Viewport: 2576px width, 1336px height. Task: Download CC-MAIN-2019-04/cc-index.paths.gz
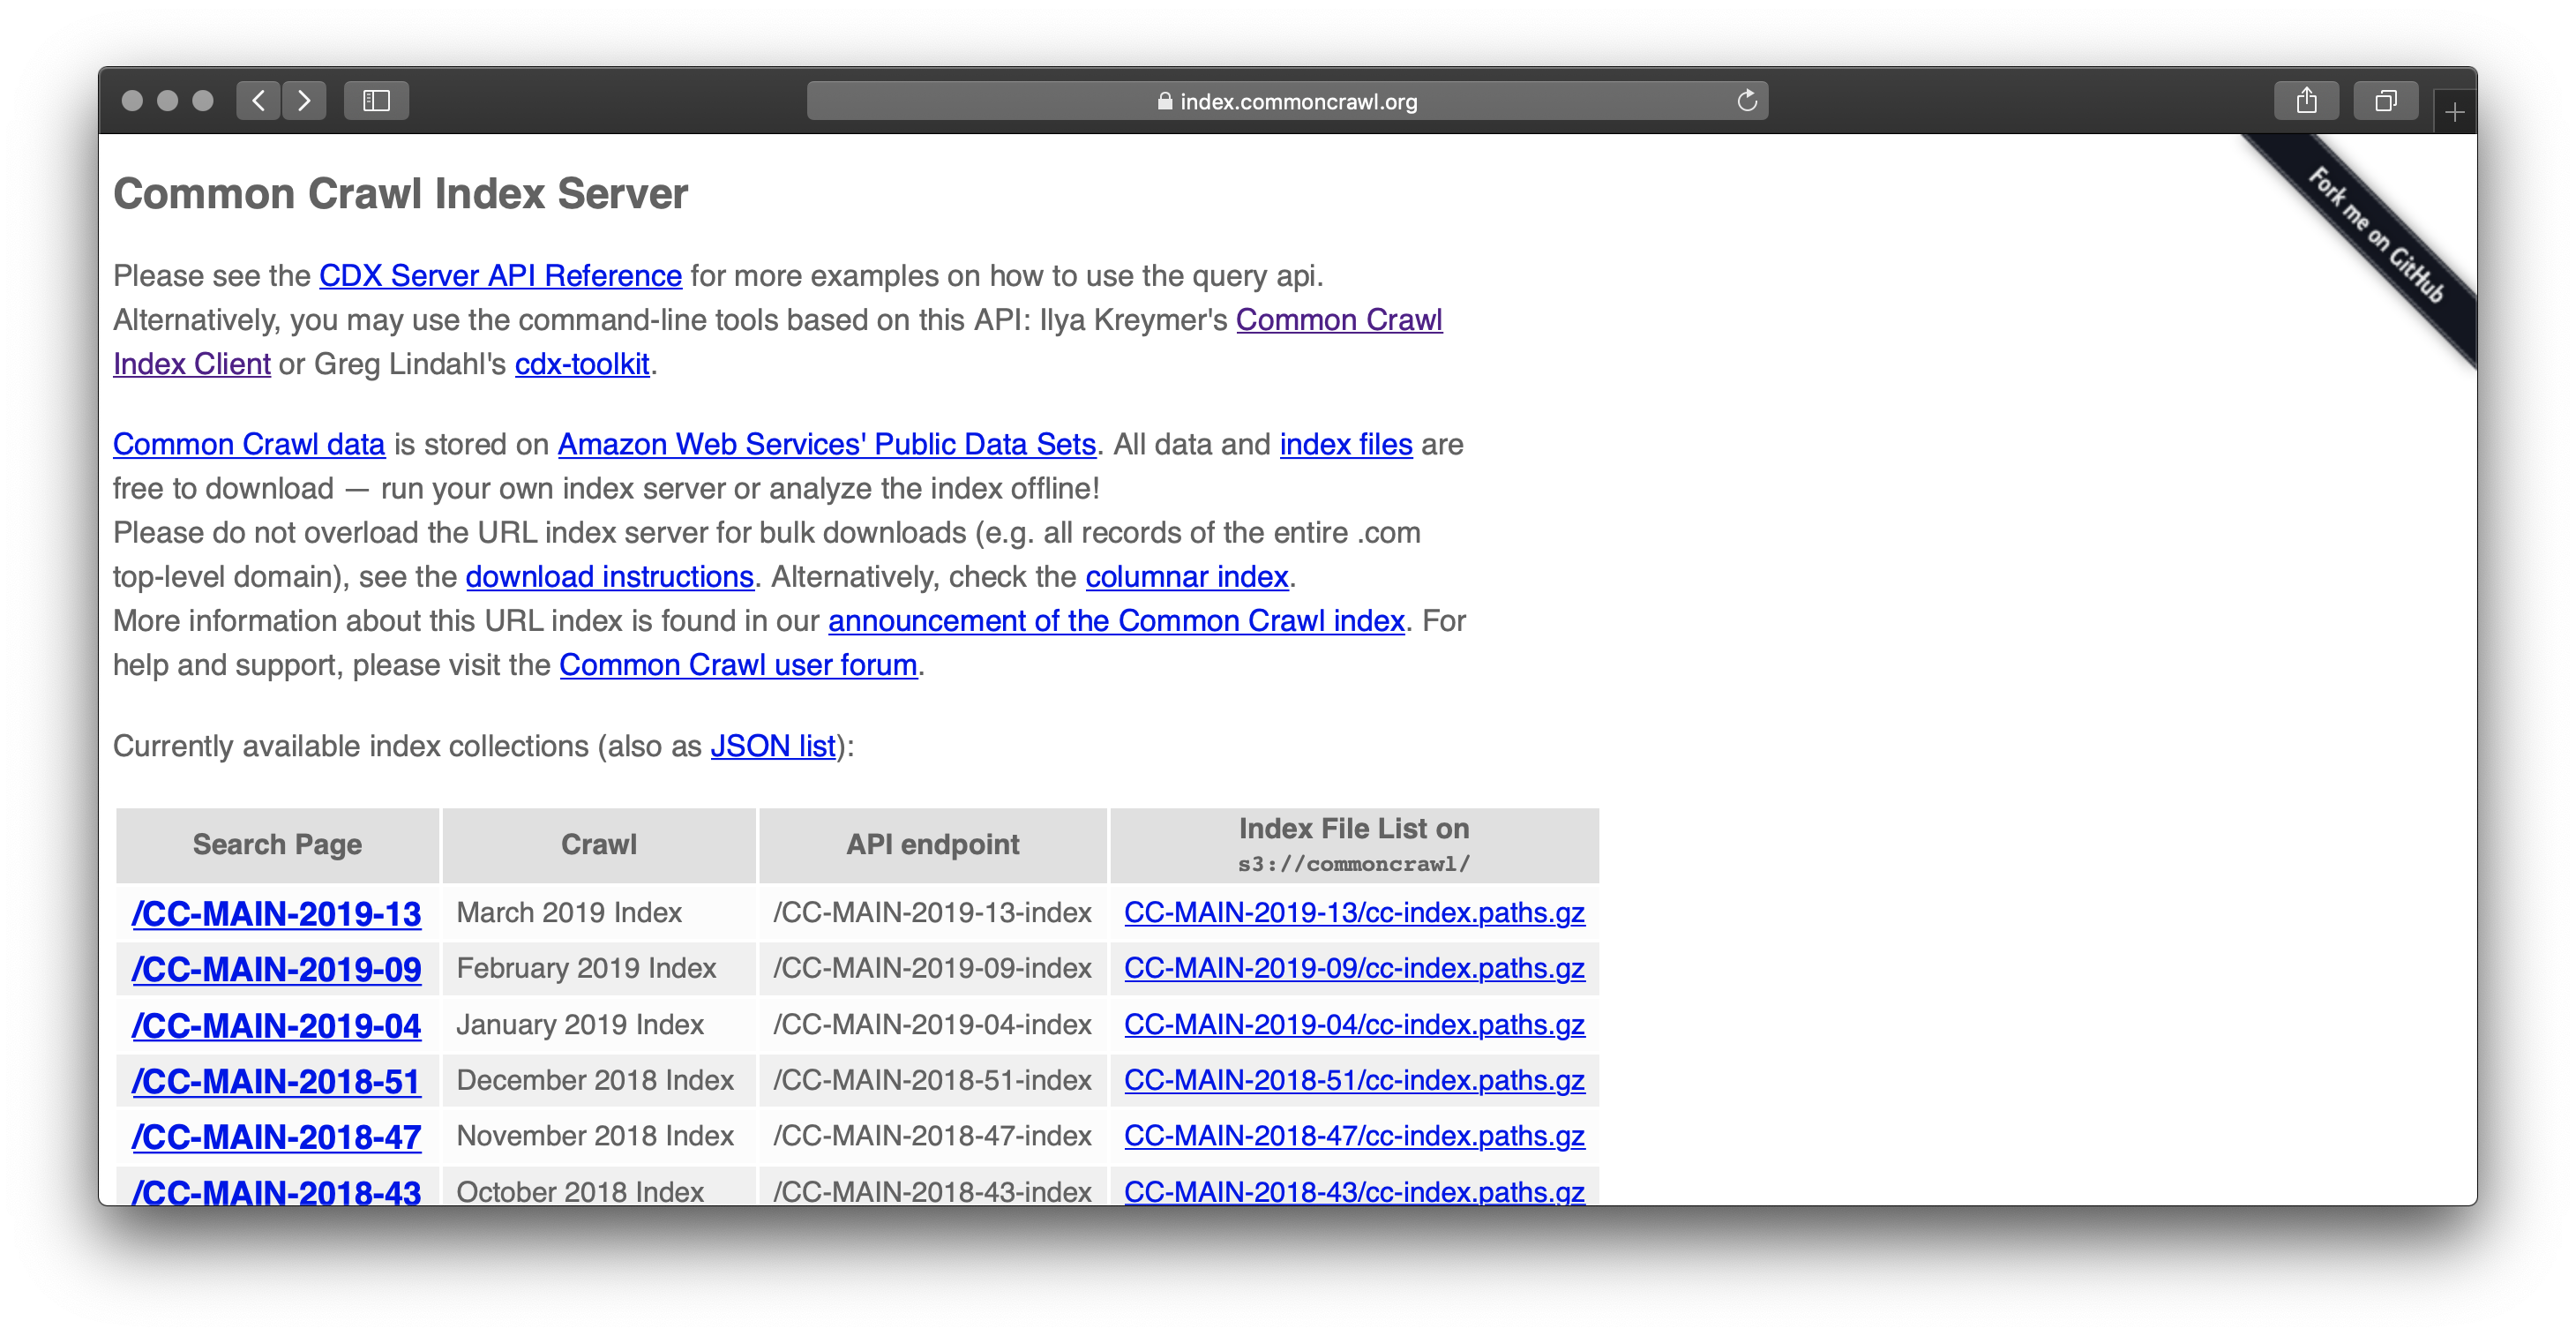pyautogui.click(x=1354, y=1025)
